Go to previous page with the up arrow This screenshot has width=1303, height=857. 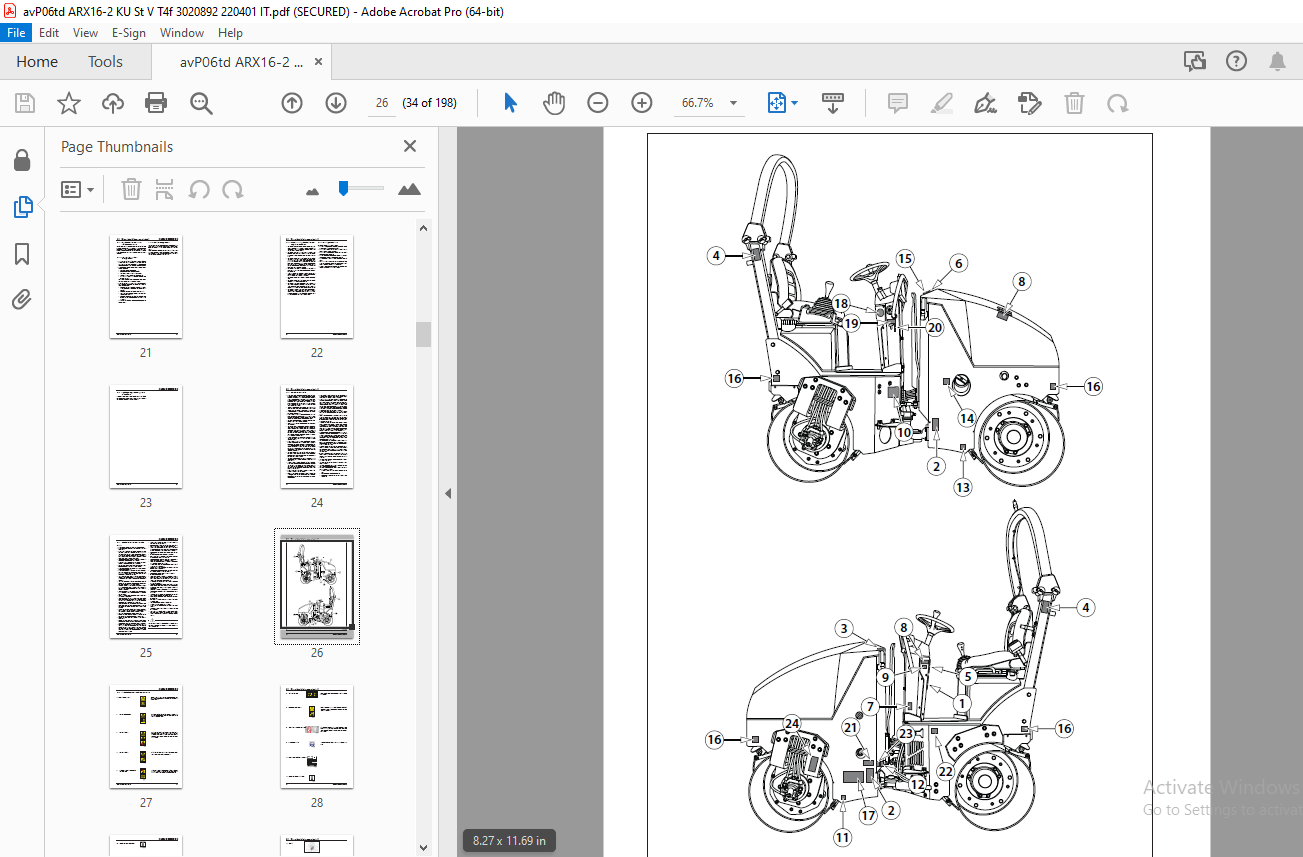point(292,103)
